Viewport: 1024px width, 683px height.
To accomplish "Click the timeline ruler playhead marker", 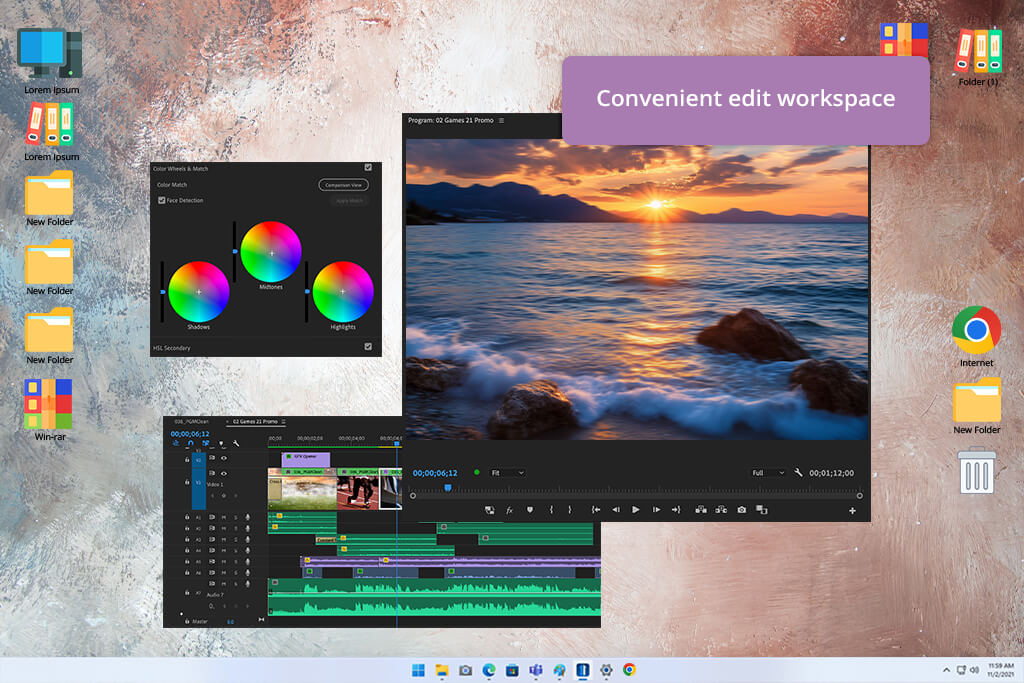I will tap(396, 443).
